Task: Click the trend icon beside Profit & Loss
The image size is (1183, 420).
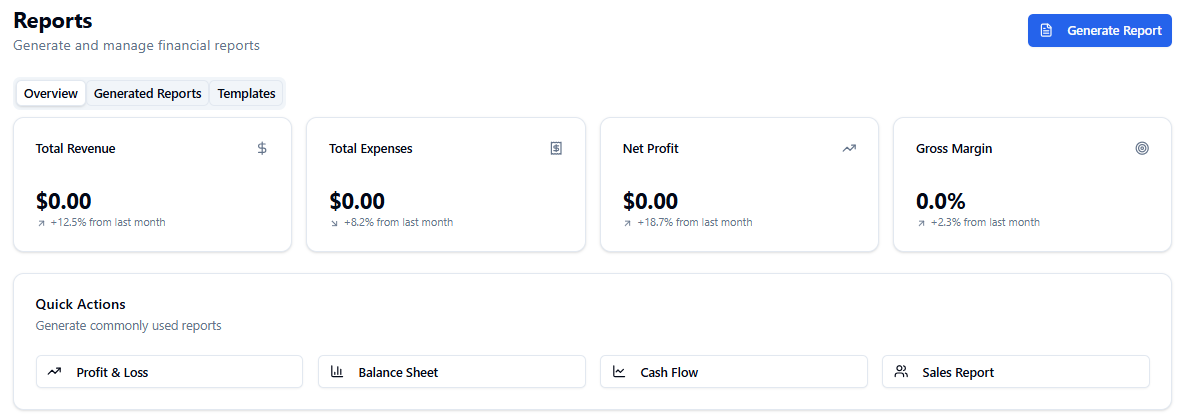Action: (54, 372)
